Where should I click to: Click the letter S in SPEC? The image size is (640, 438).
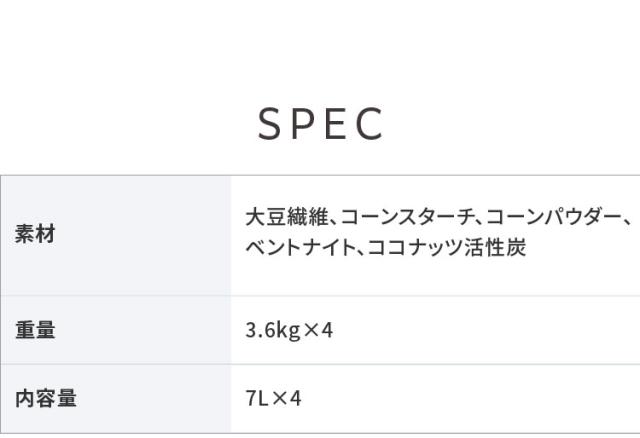270,123
